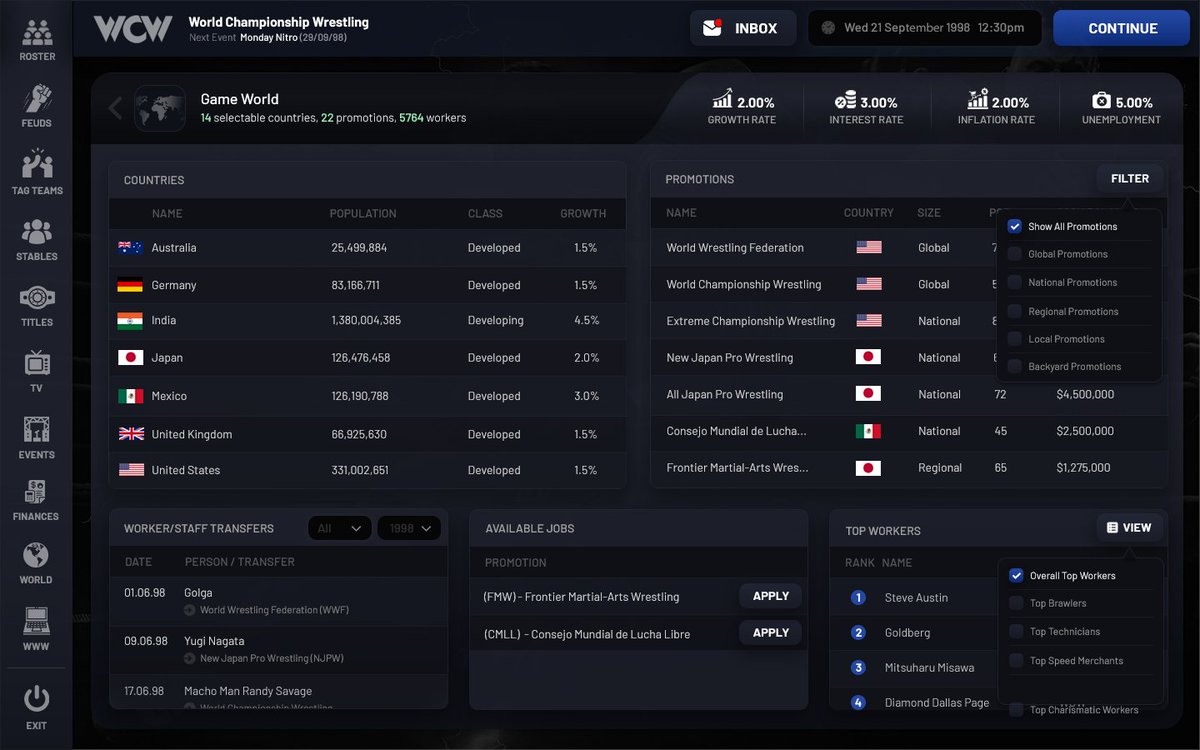Open the Golga transfer entry
Screen dimensions: 1200x750
279,600
